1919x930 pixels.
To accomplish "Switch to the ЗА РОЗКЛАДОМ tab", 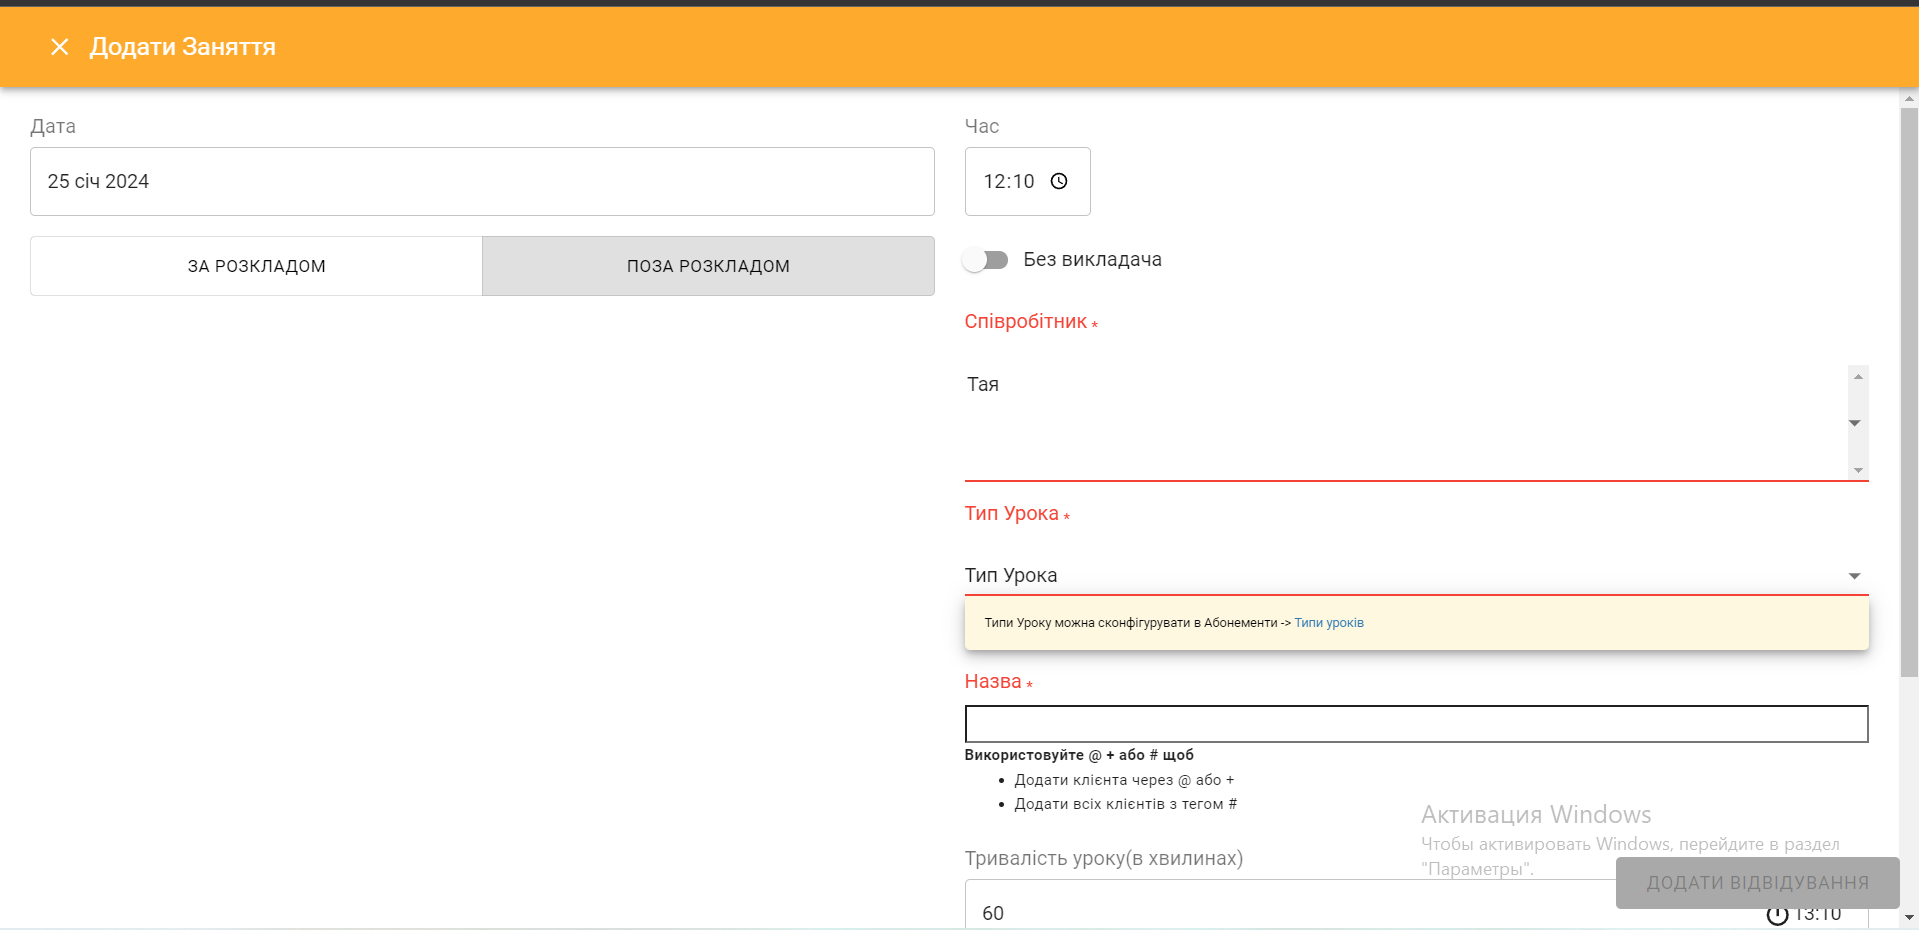I will coord(256,266).
